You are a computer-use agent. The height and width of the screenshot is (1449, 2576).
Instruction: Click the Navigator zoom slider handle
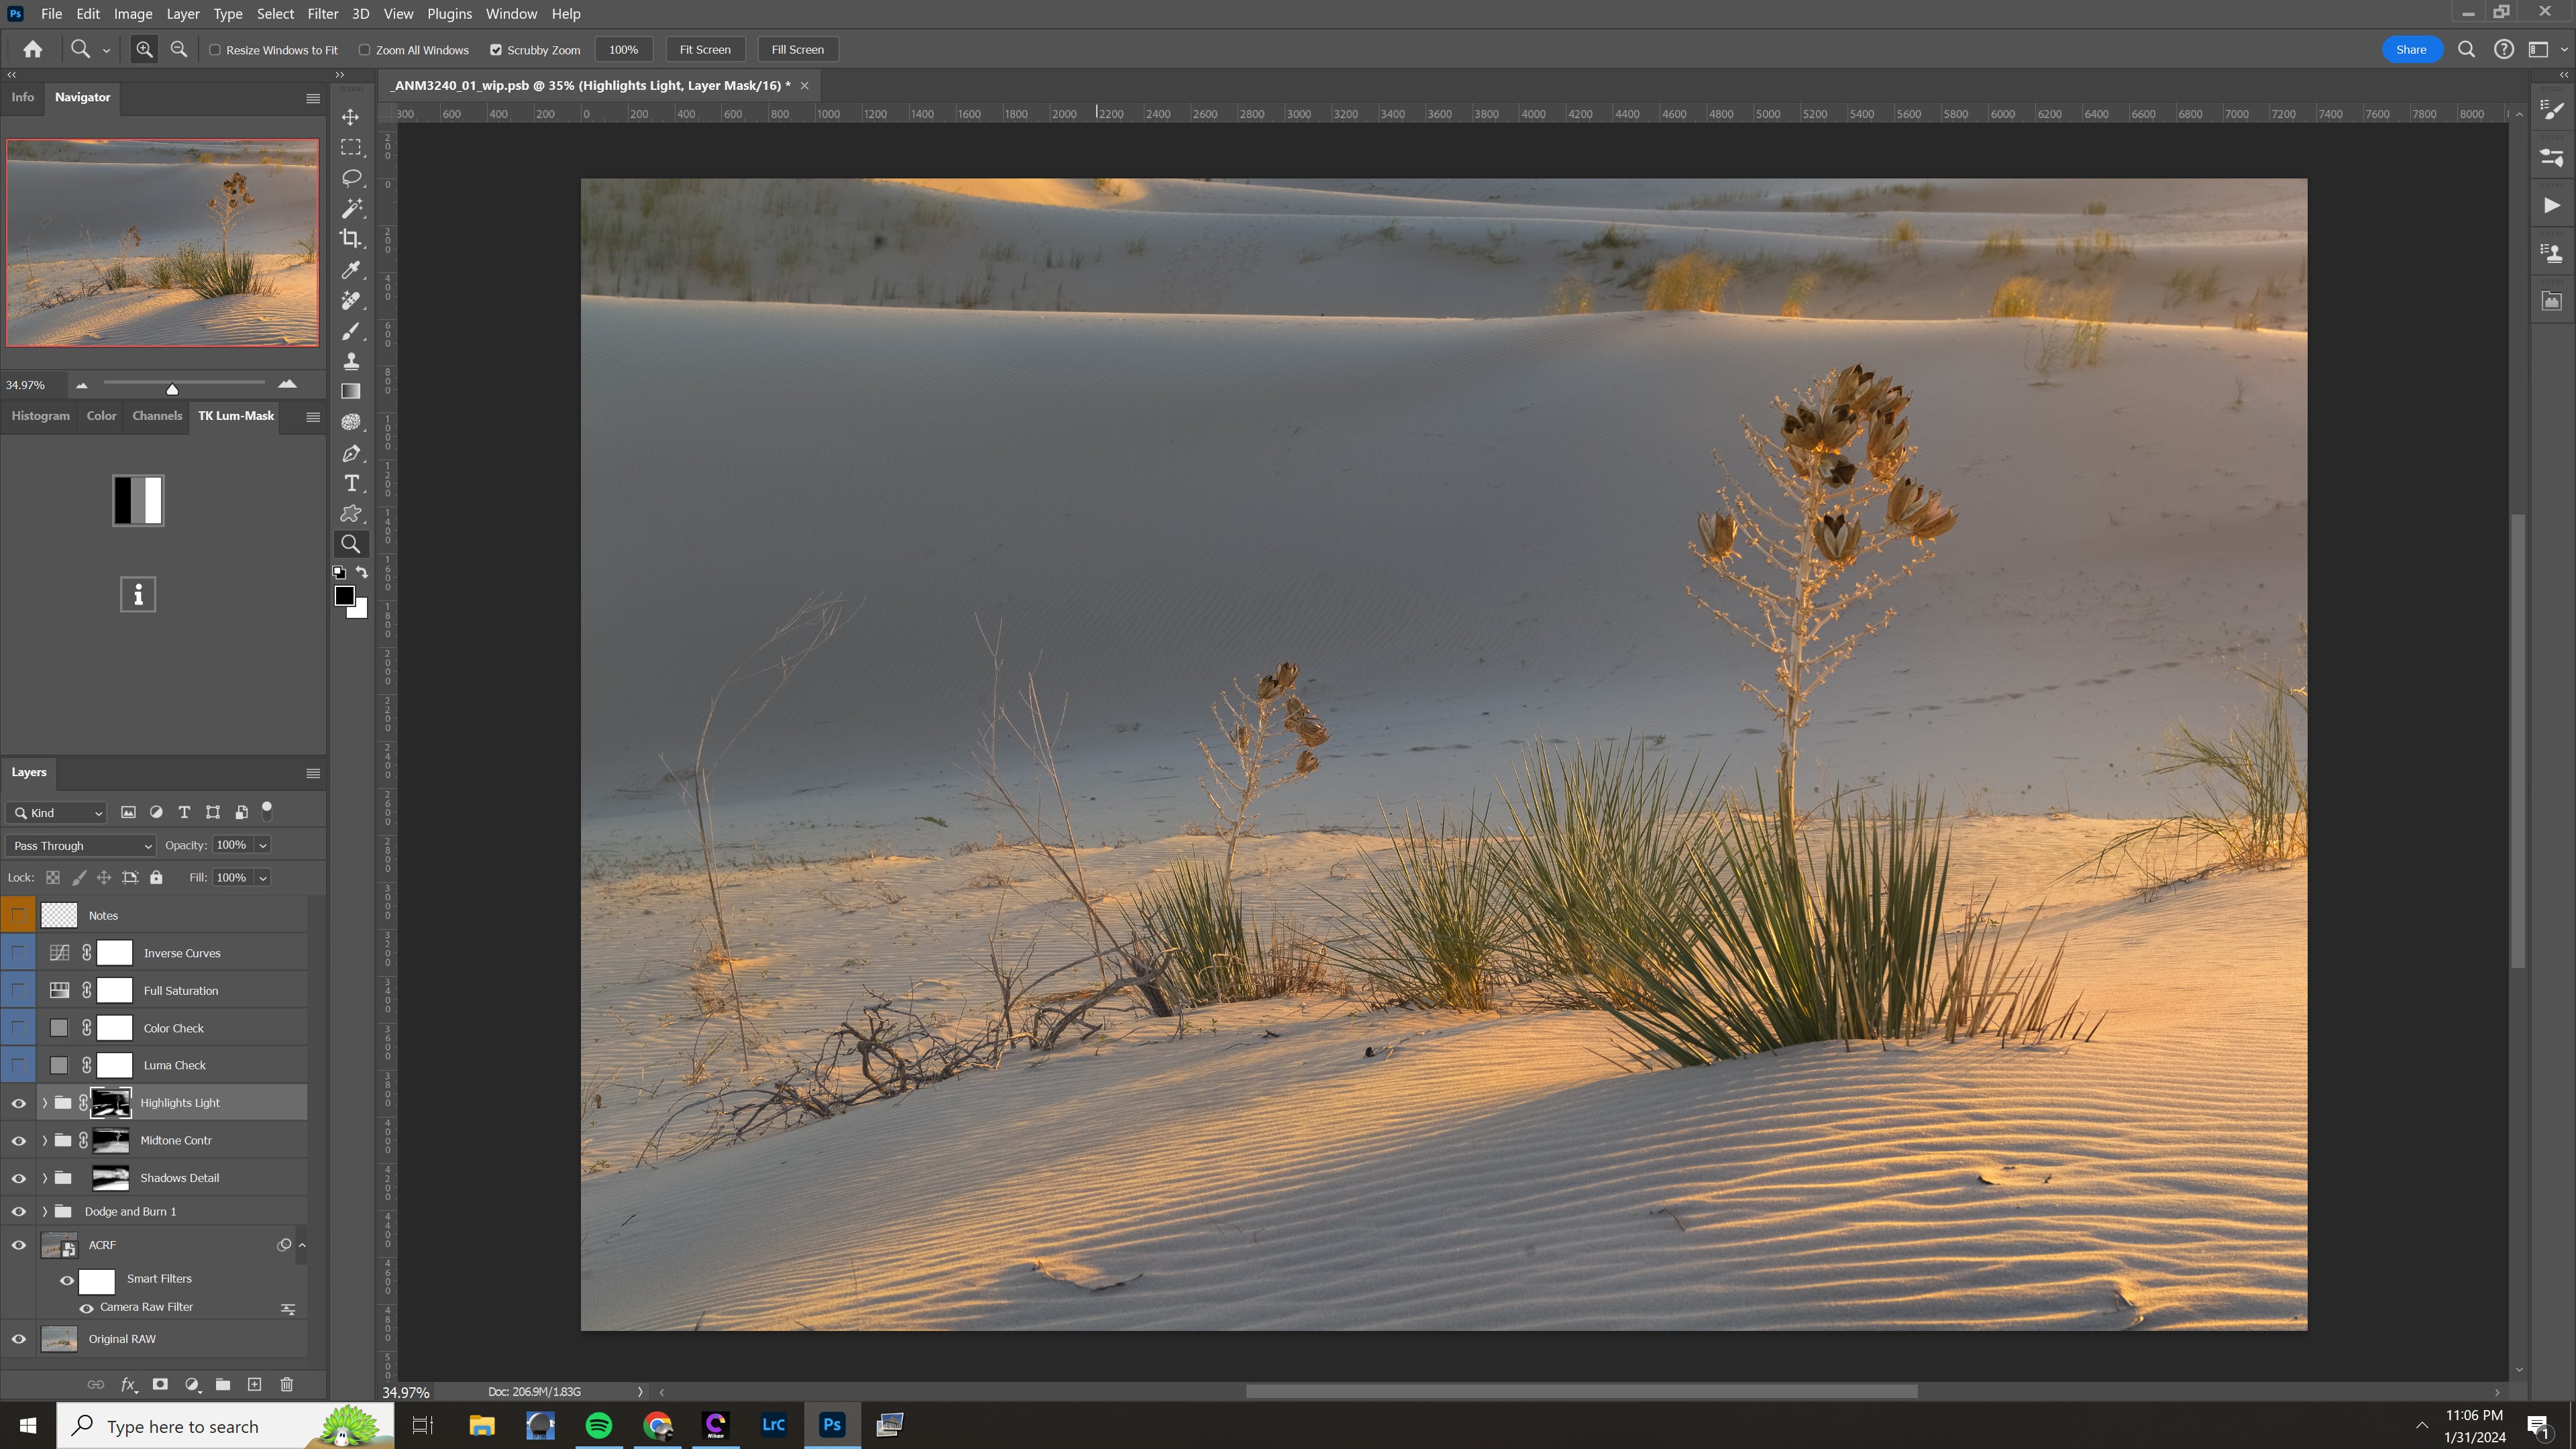click(x=172, y=389)
